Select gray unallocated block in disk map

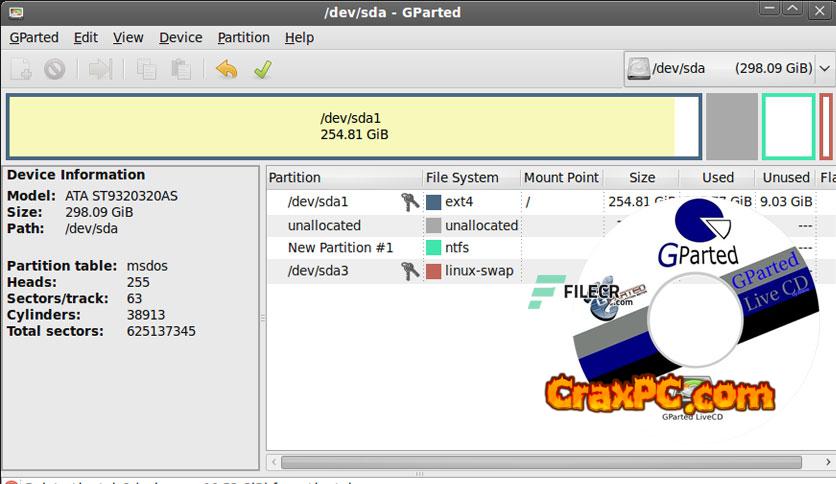tap(732, 126)
